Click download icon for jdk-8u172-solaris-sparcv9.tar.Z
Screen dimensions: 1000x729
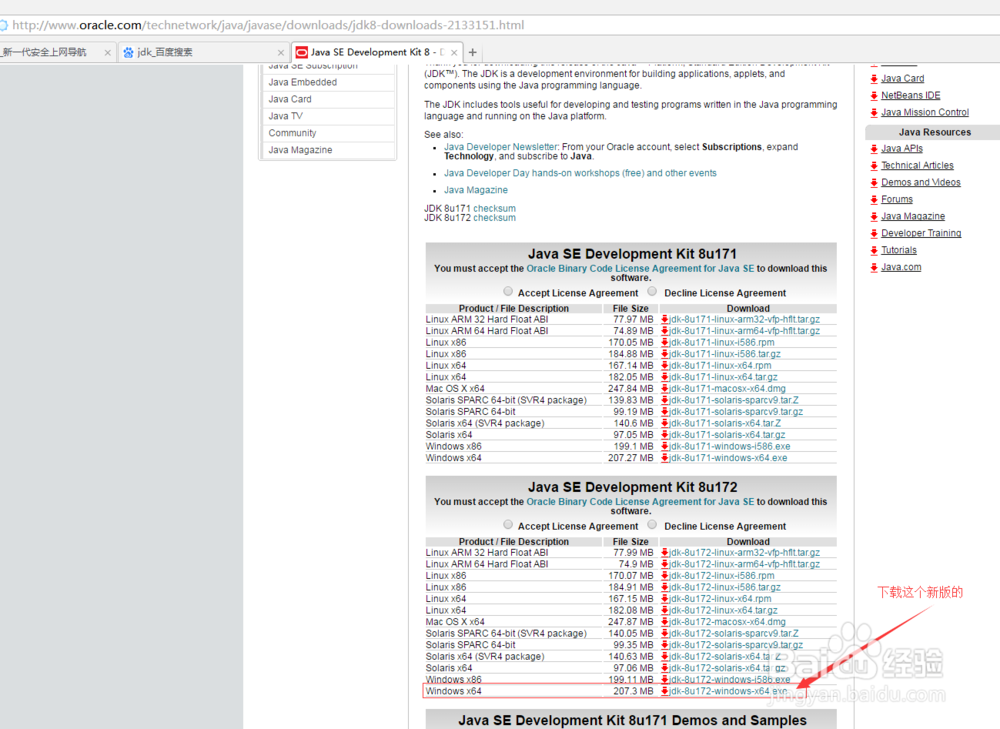[x=665, y=633]
